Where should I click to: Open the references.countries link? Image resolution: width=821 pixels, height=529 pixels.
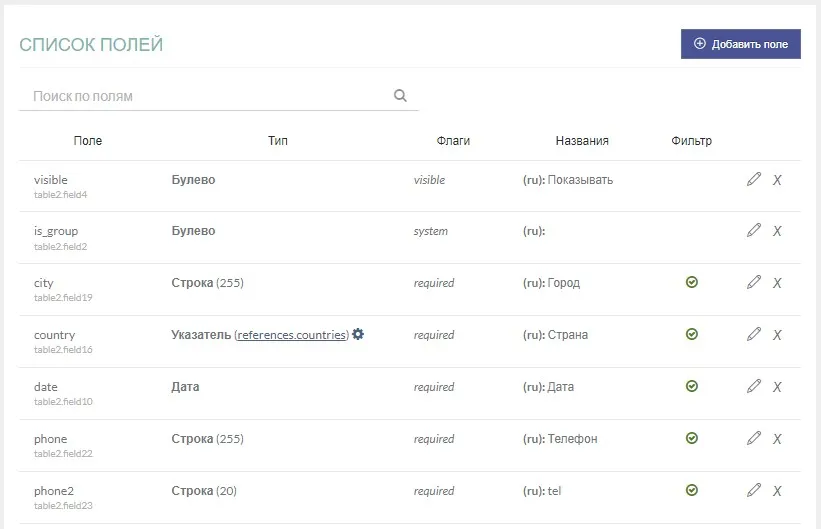tap(292, 335)
